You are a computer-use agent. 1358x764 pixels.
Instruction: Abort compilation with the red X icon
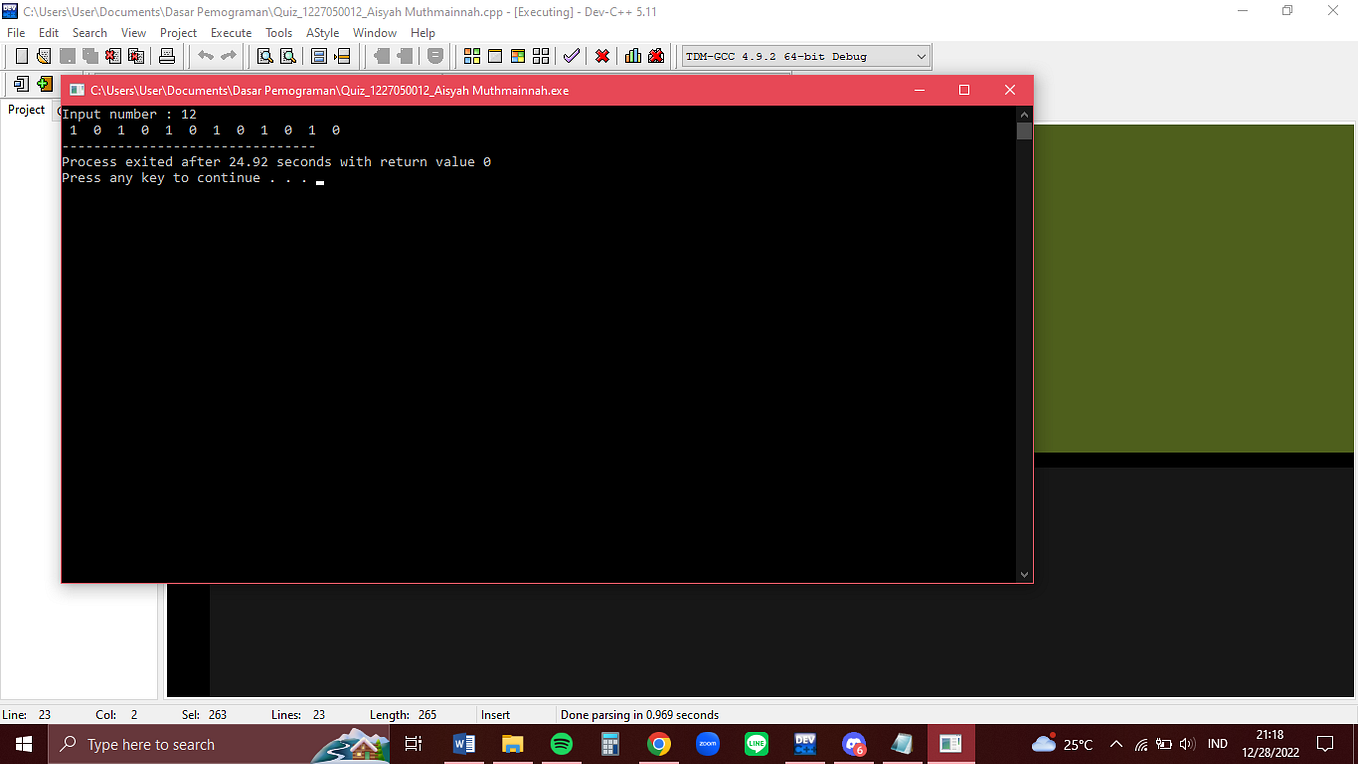pyautogui.click(x=602, y=56)
